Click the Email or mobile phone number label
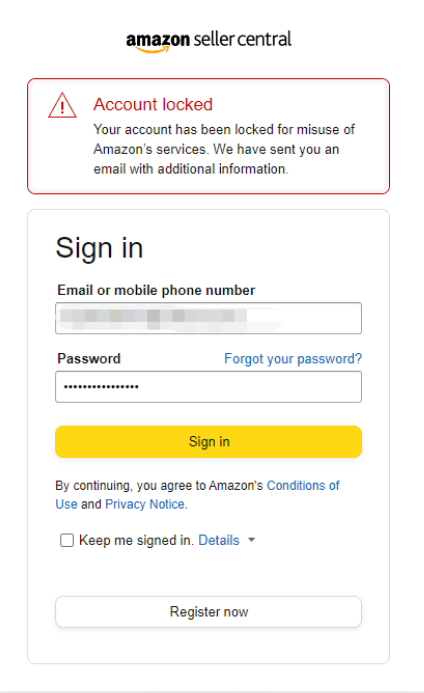The image size is (424, 693). 156,290
